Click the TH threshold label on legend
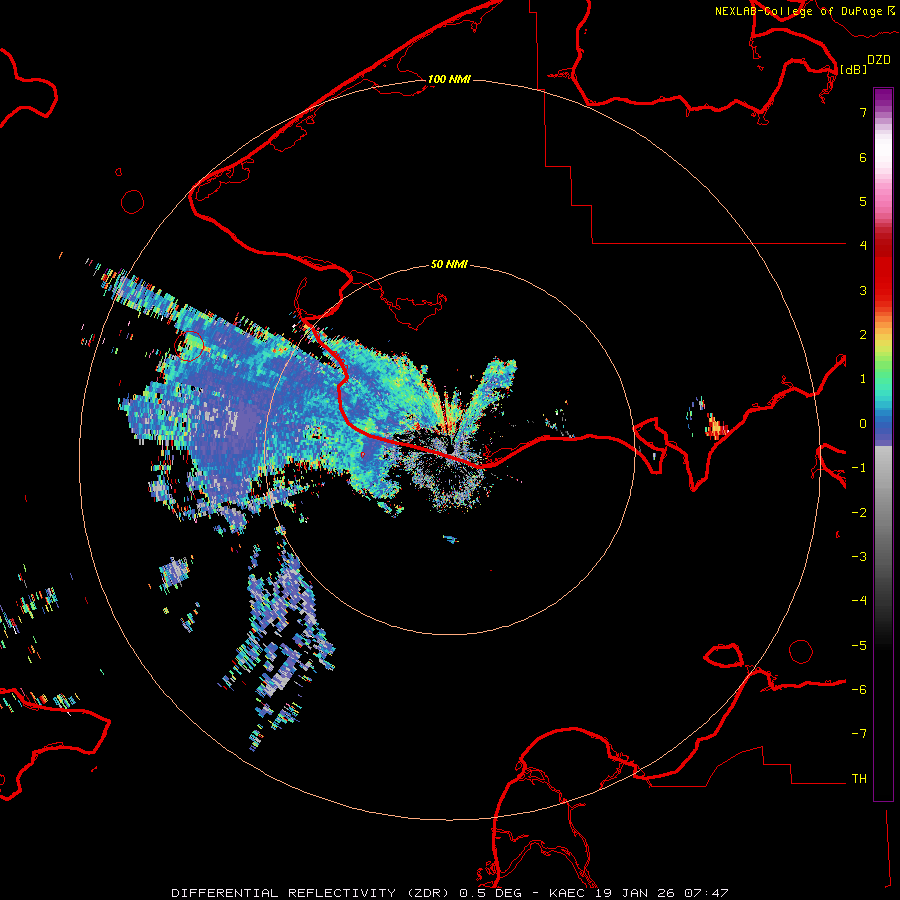The height and width of the screenshot is (900, 900). tap(859, 779)
